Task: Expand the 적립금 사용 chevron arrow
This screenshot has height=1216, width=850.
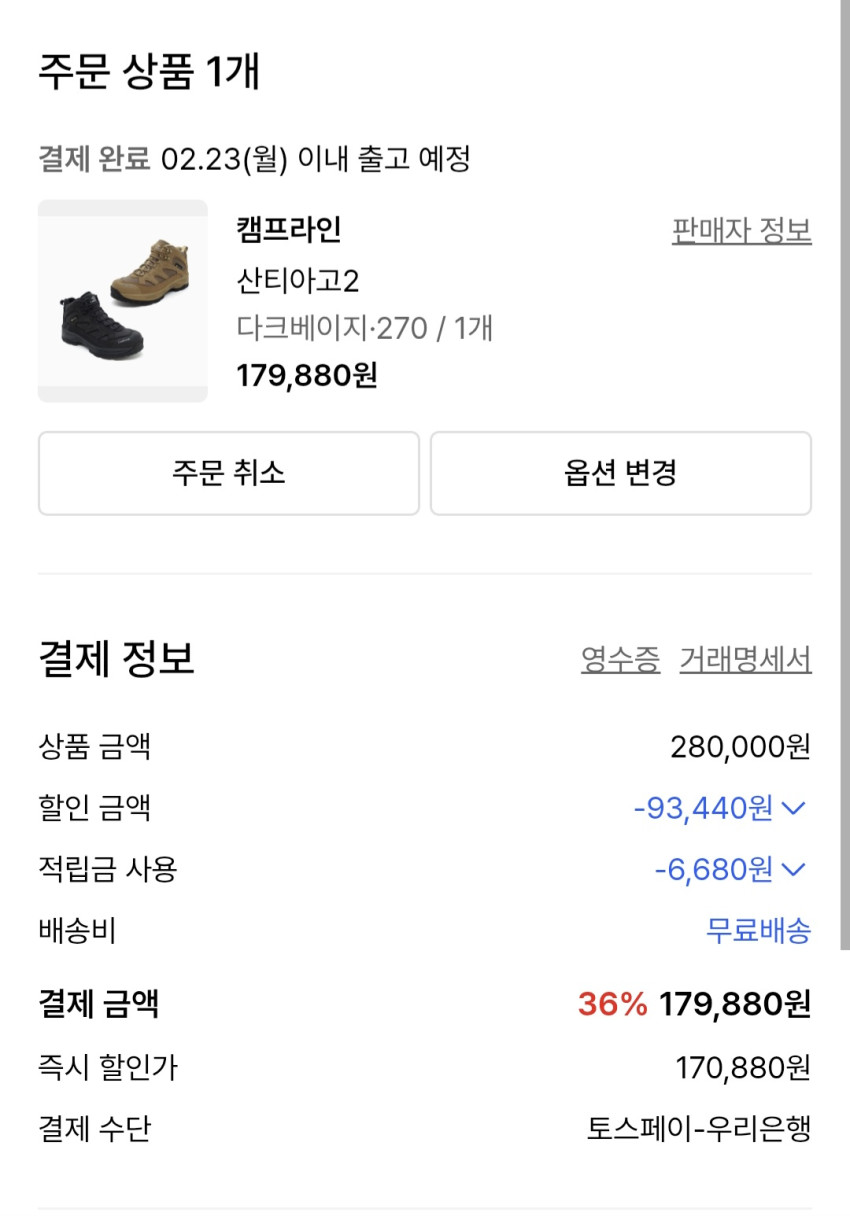Action: [793, 870]
